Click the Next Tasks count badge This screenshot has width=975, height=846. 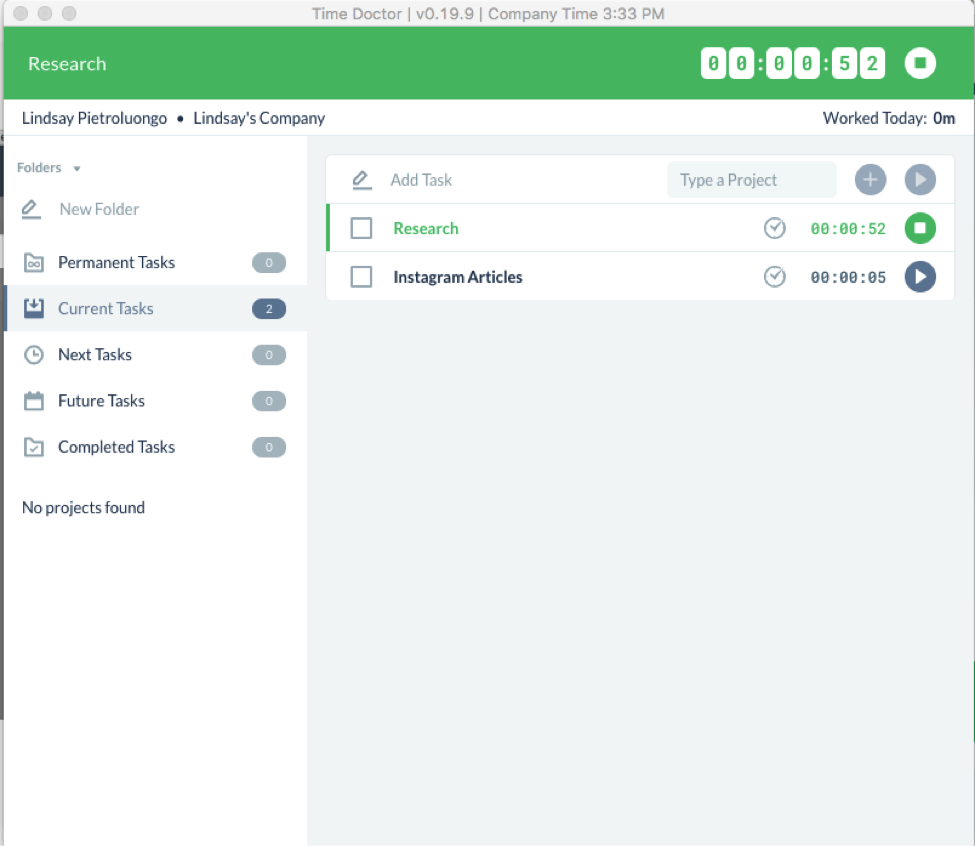tap(269, 355)
